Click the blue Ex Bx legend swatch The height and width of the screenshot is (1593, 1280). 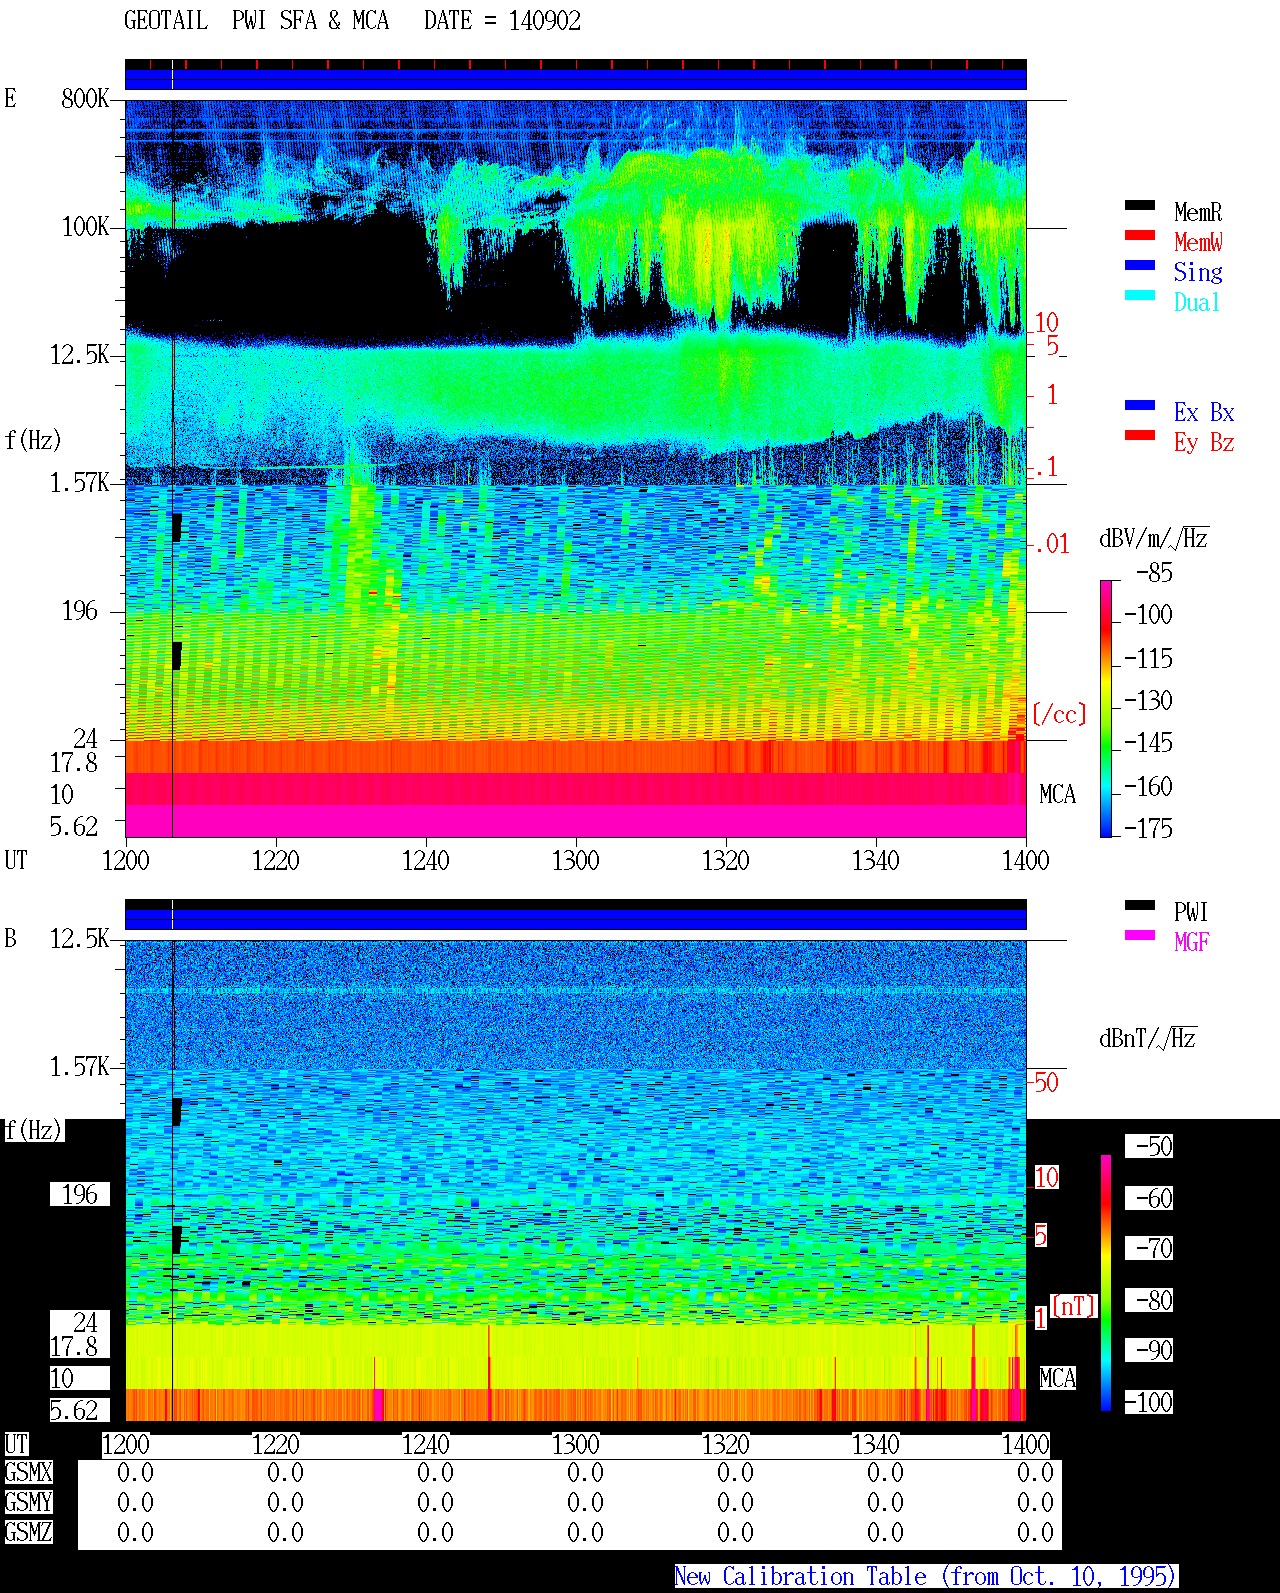tap(1140, 406)
